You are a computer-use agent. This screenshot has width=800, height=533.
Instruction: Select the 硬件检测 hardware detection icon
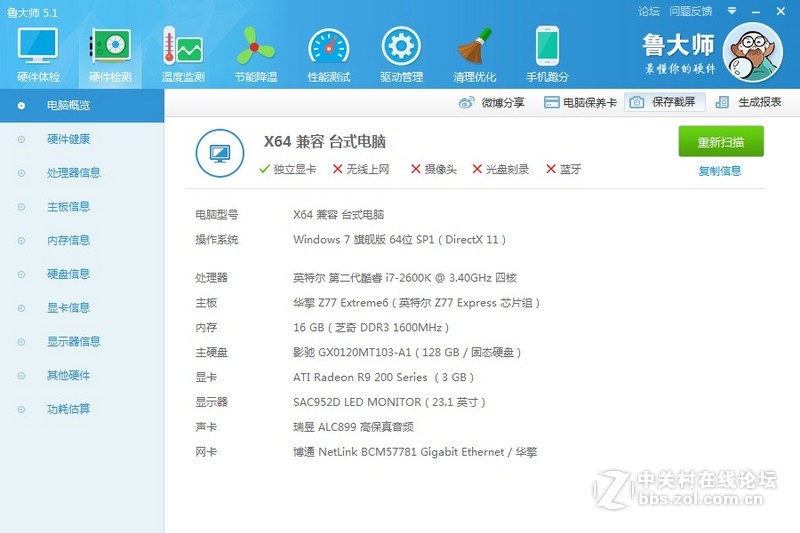[x=110, y=56]
